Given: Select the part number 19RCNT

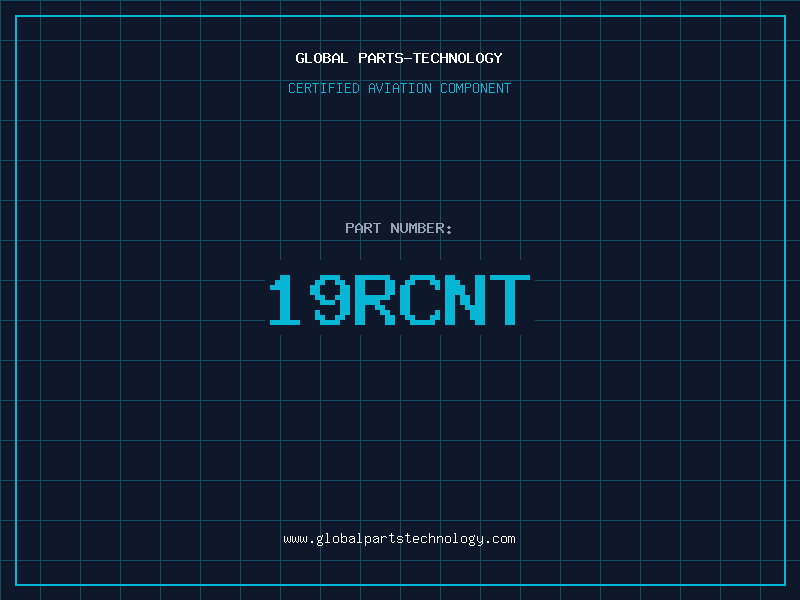Looking at the screenshot, I should point(400,299).
